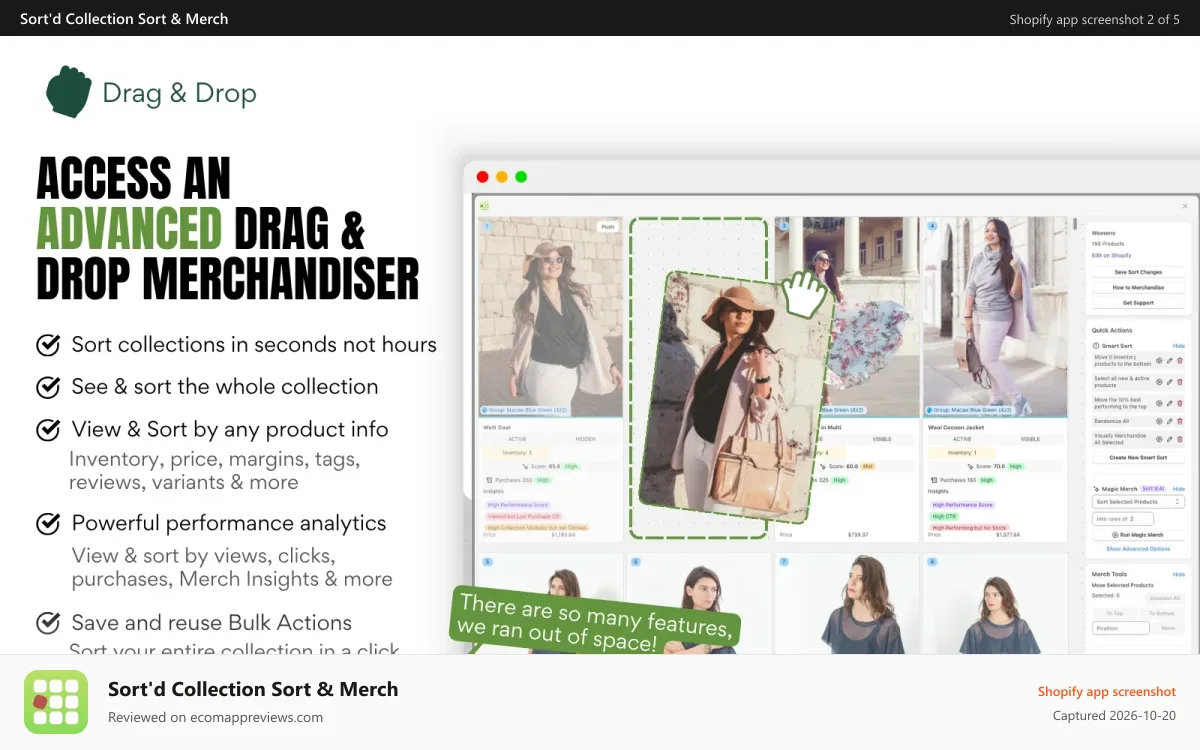
Task: Open the 'Sort Selected Products' dropdown
Action: coord(1138,502)
